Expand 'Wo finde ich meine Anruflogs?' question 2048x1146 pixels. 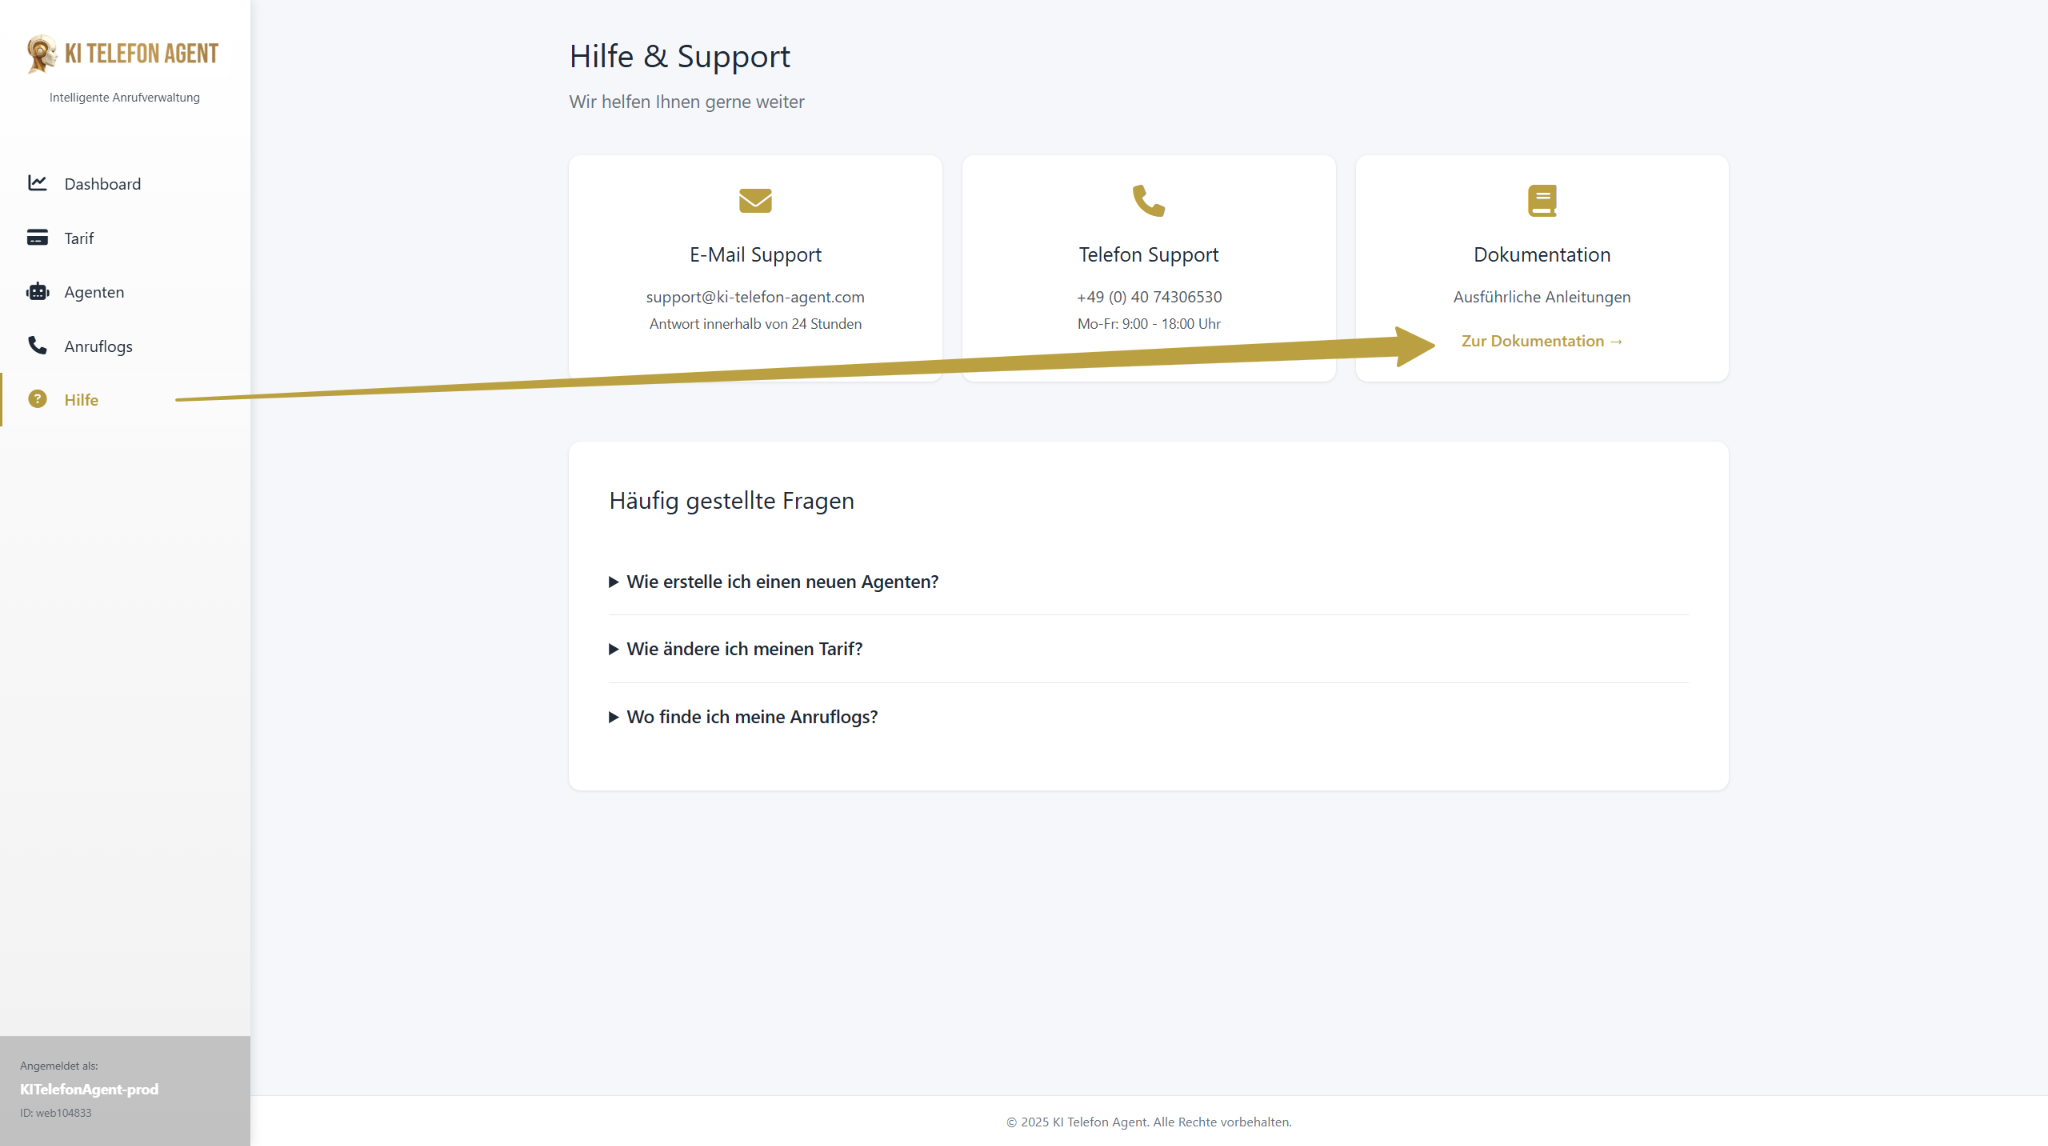click(752, 717)
